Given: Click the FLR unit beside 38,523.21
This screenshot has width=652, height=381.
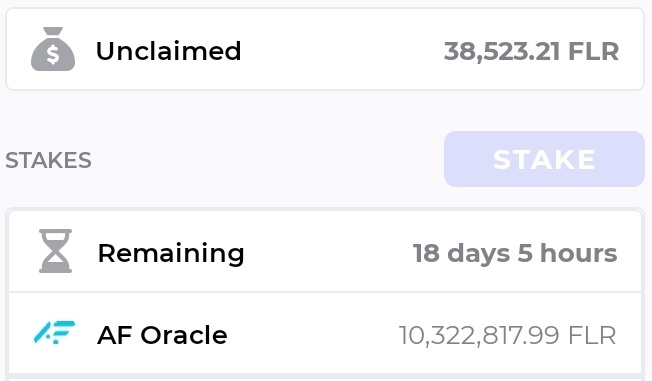Looking at the screenshot, I should pos(594,52).
